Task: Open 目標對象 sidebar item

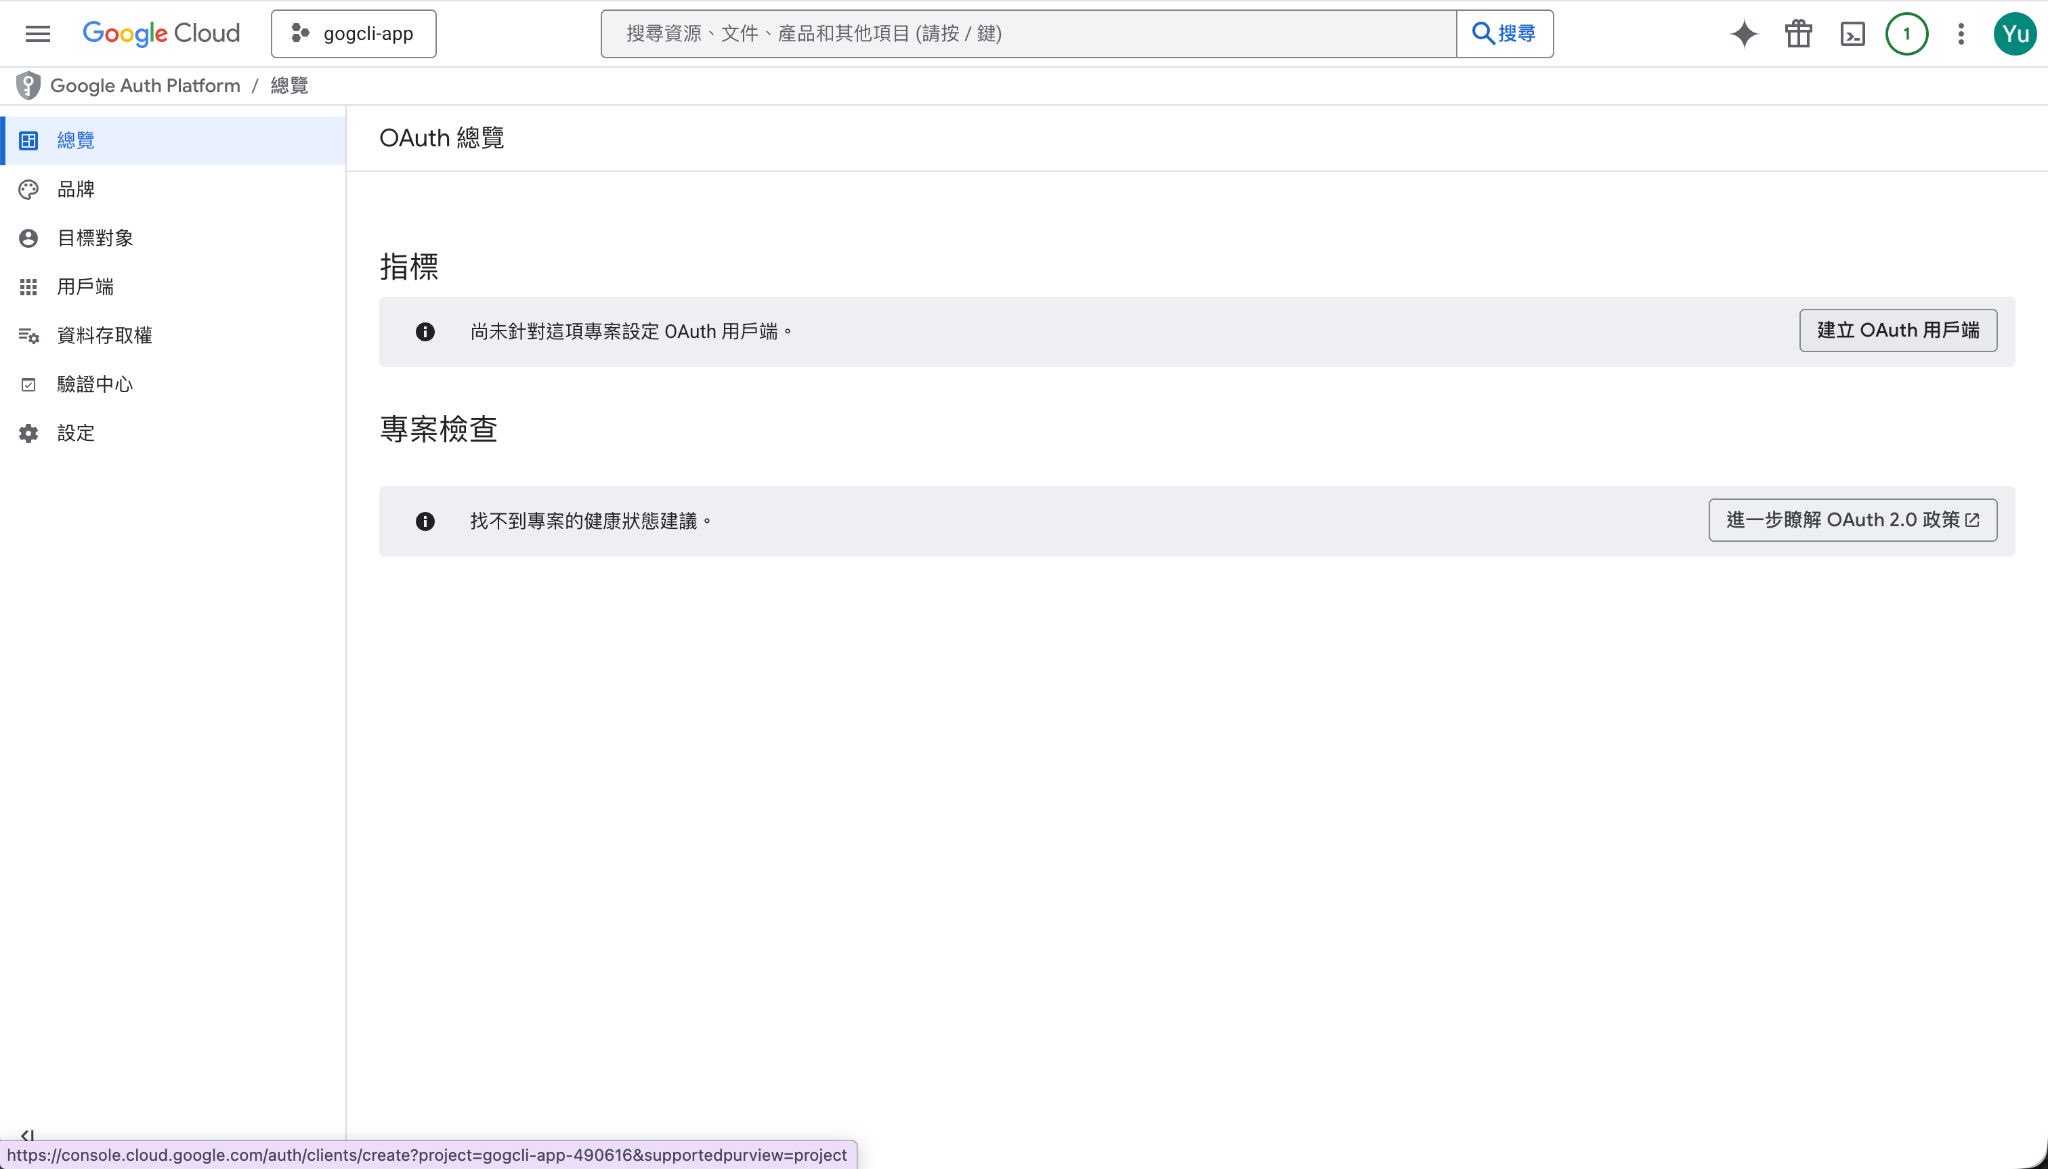Action: coord(95,238)
